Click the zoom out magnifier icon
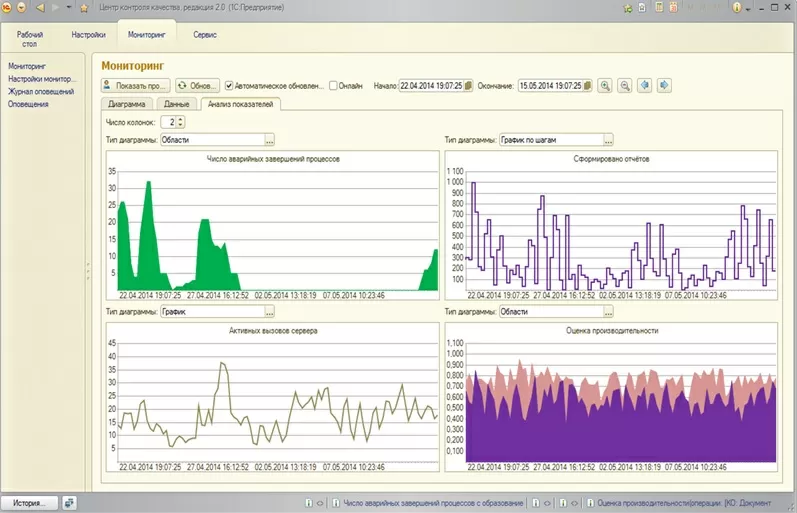 tap(625, 86)
